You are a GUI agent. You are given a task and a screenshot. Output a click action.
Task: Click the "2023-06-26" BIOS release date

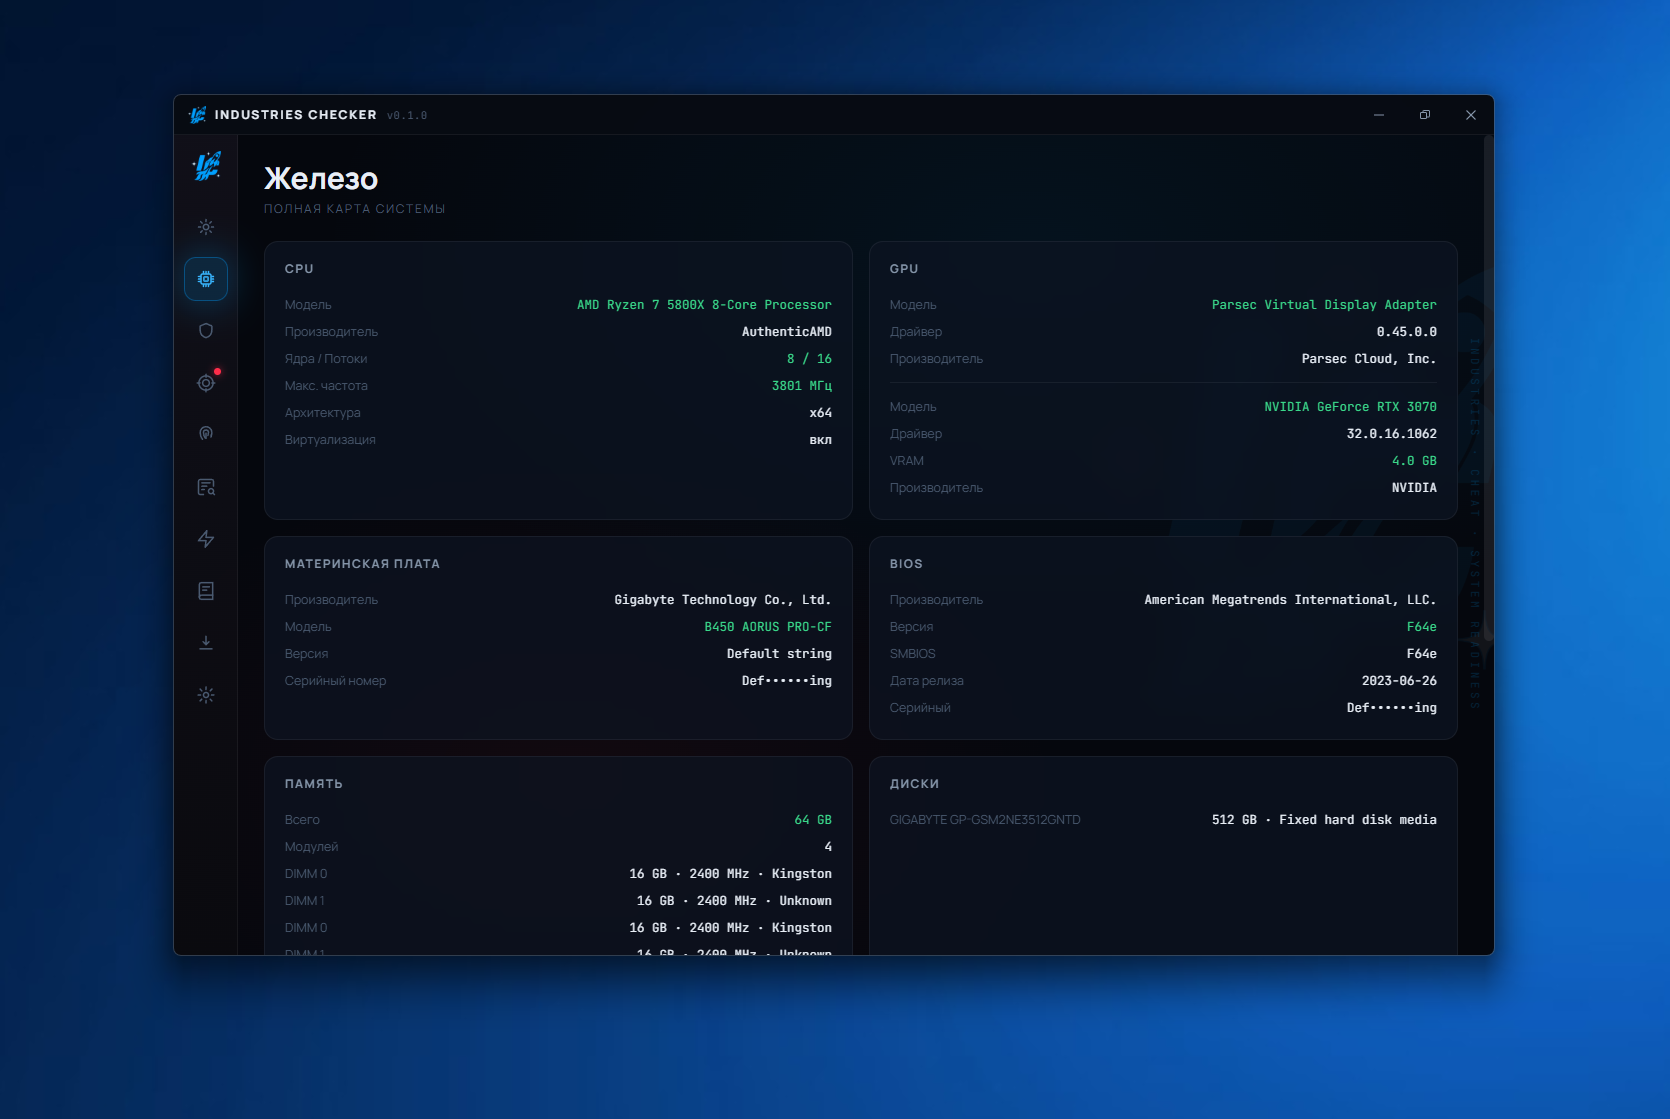pos(1399,681)
